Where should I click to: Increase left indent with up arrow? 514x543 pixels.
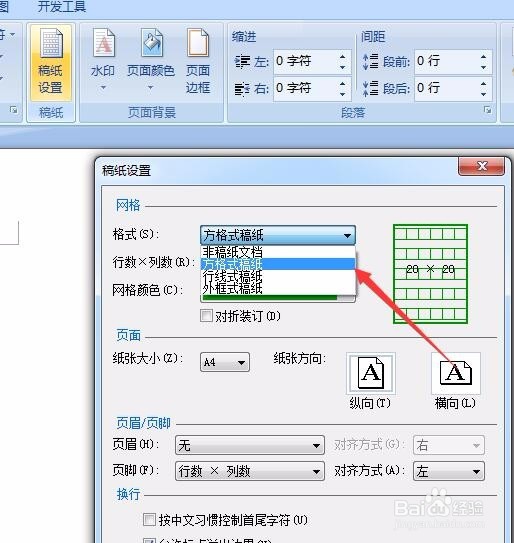[343, 57]
